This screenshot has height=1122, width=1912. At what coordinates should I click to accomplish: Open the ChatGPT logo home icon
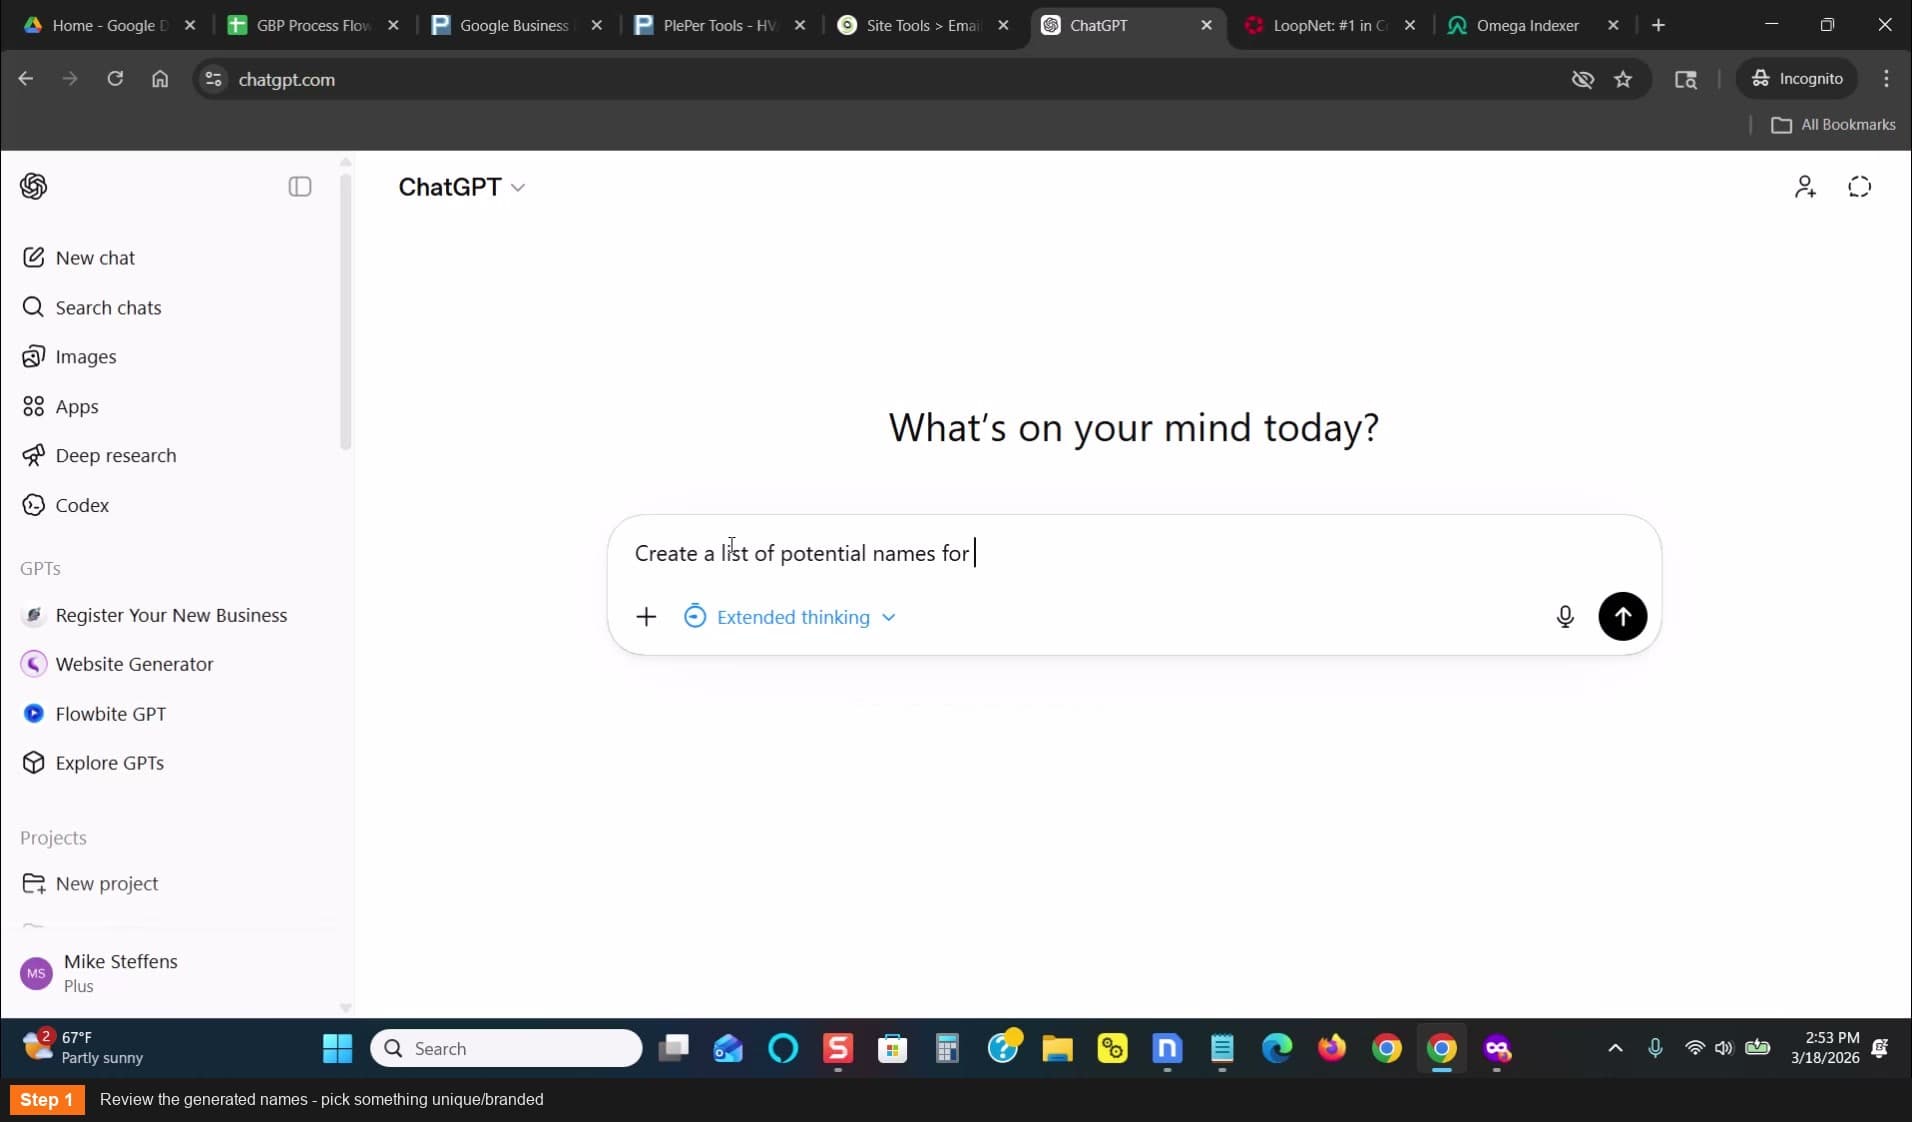click(x=34, y=186)
